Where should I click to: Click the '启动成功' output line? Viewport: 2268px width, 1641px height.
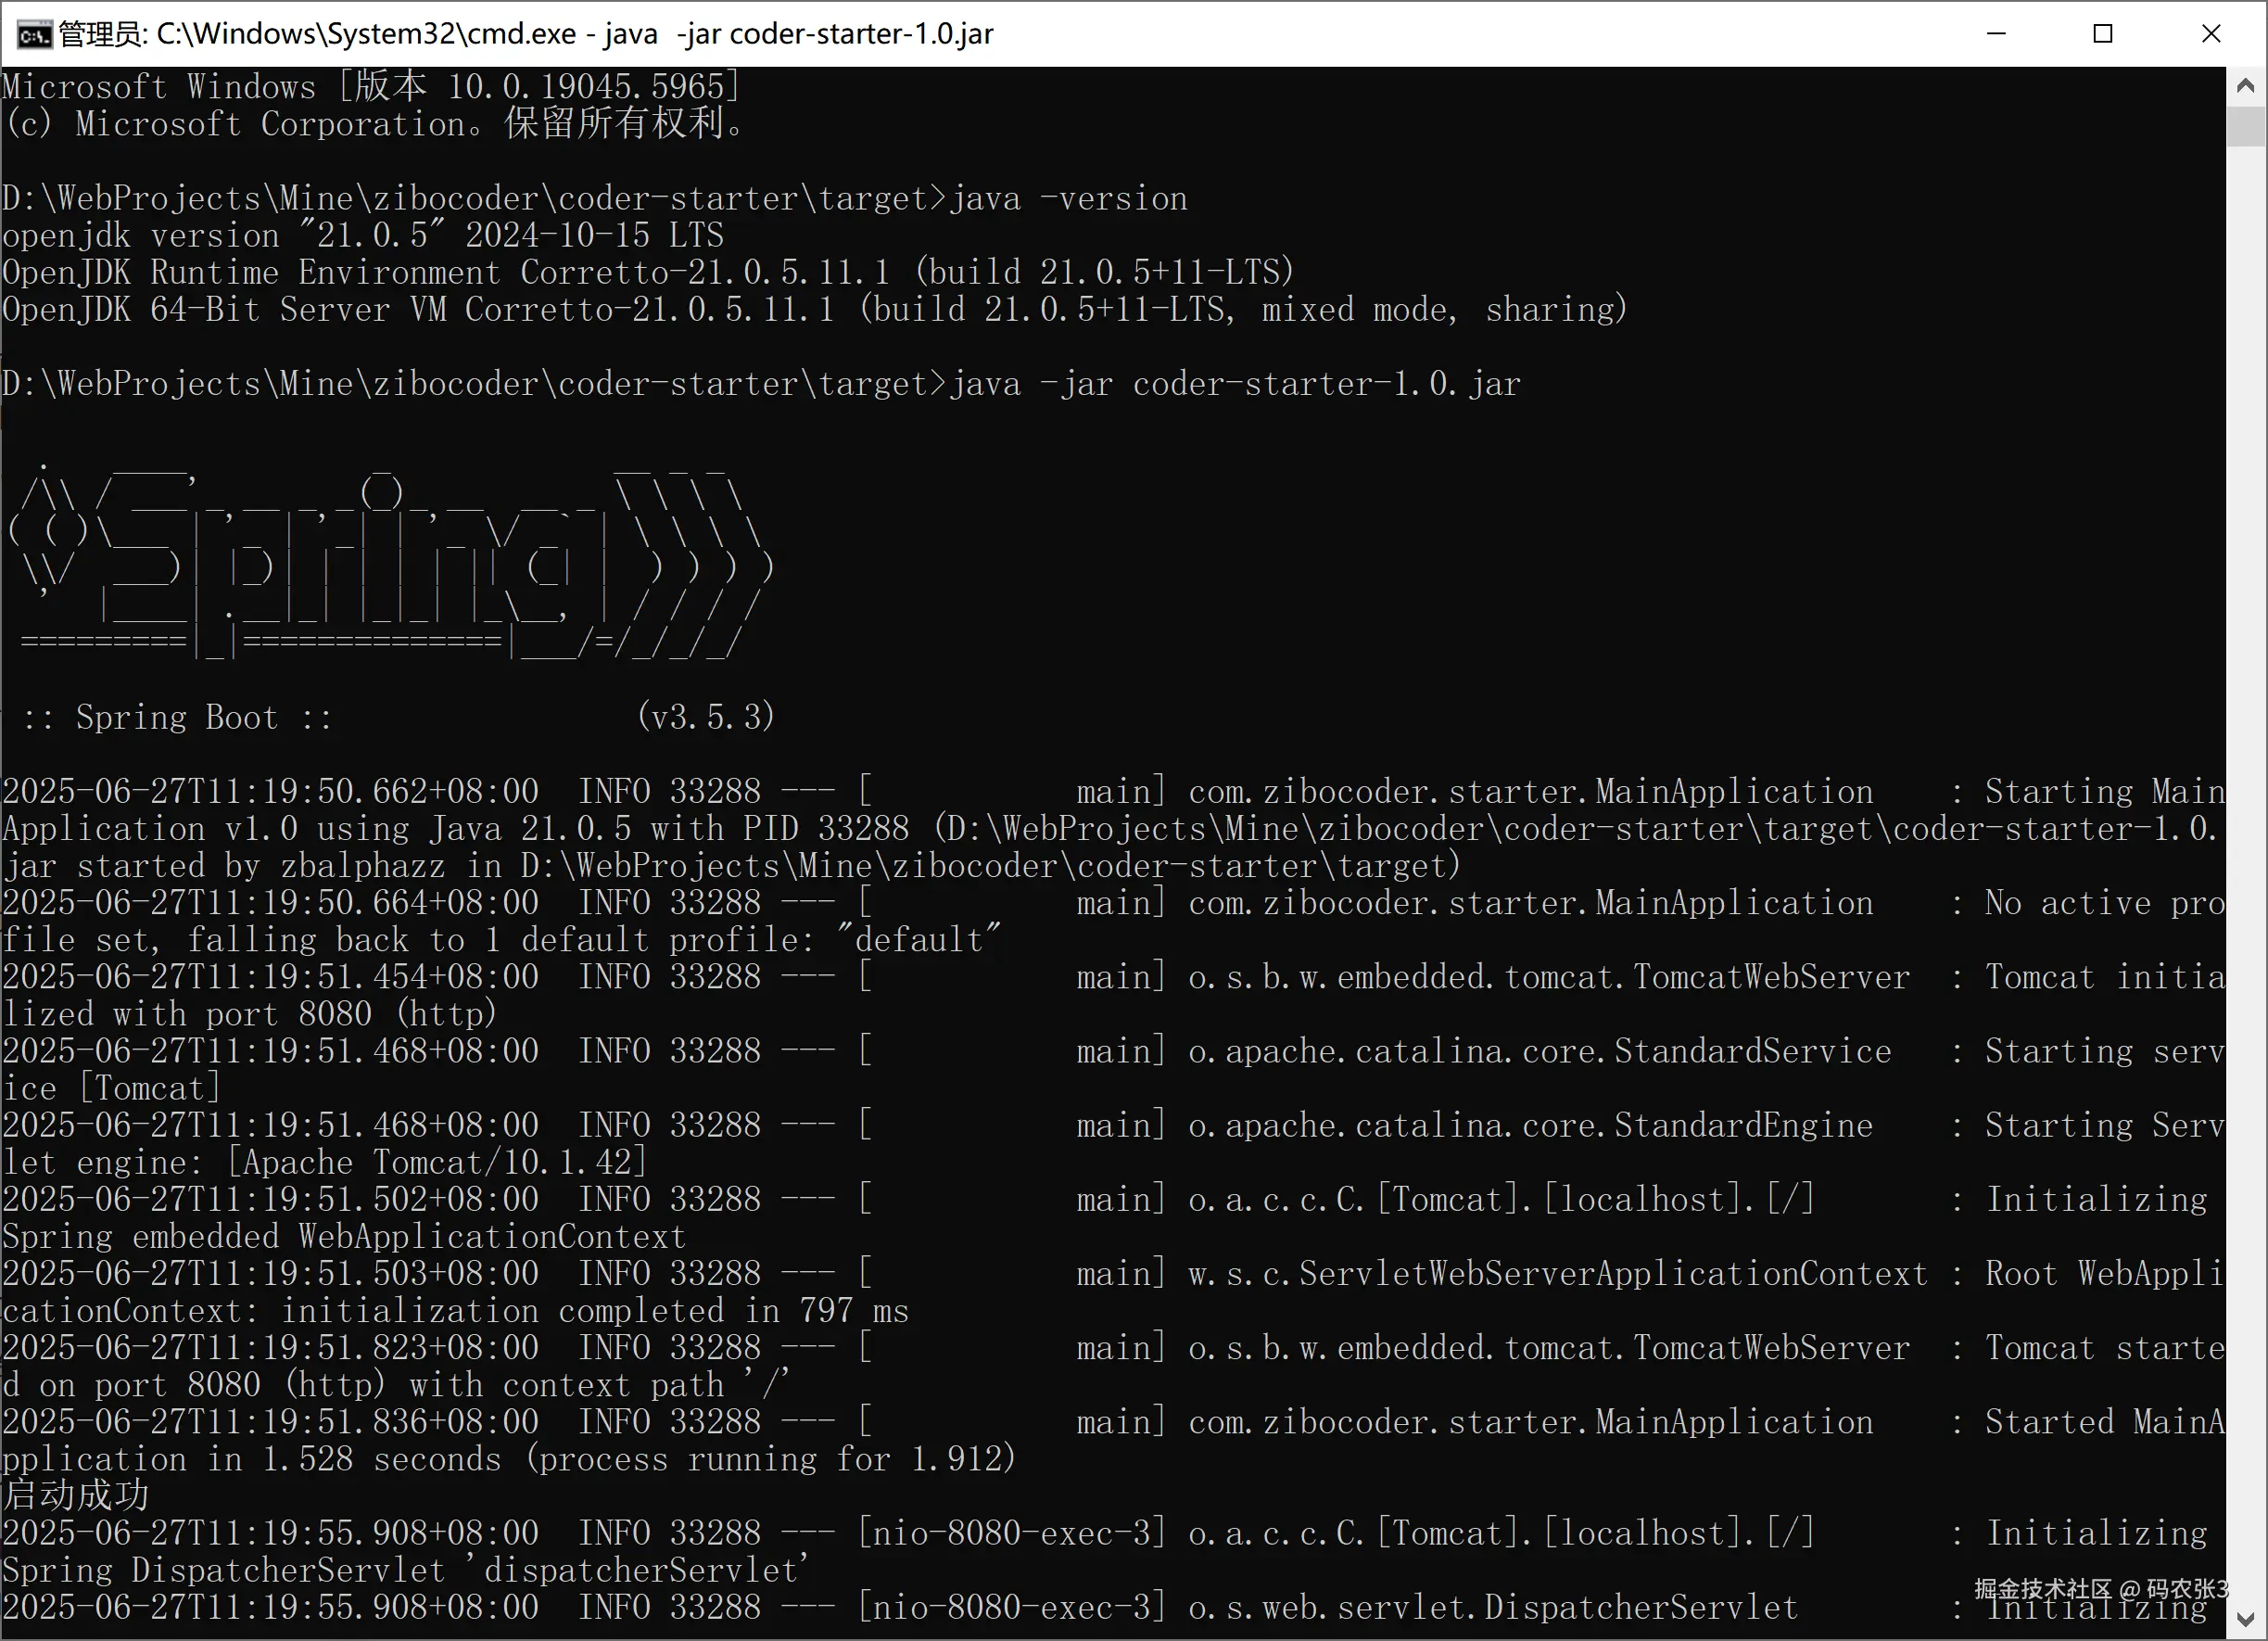tap(76, 1496)
